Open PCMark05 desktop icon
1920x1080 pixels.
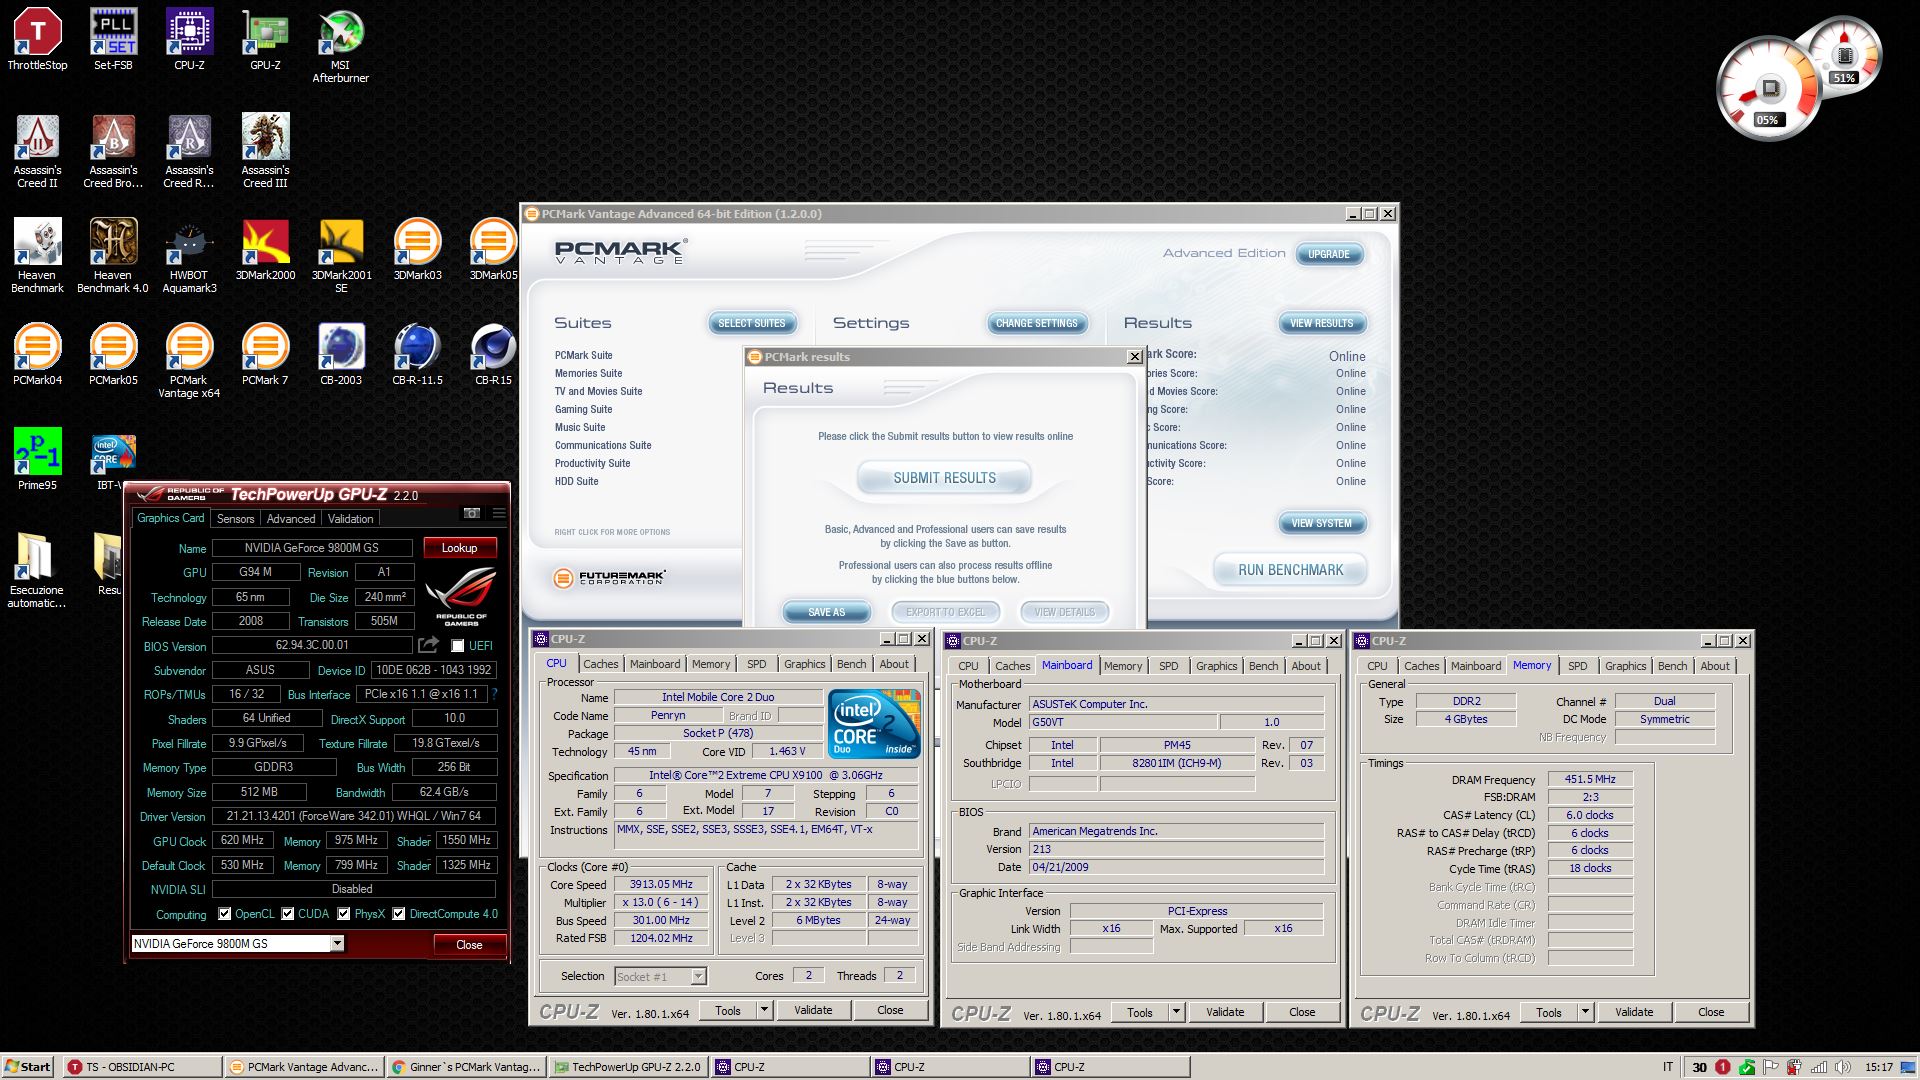(113, 355)
